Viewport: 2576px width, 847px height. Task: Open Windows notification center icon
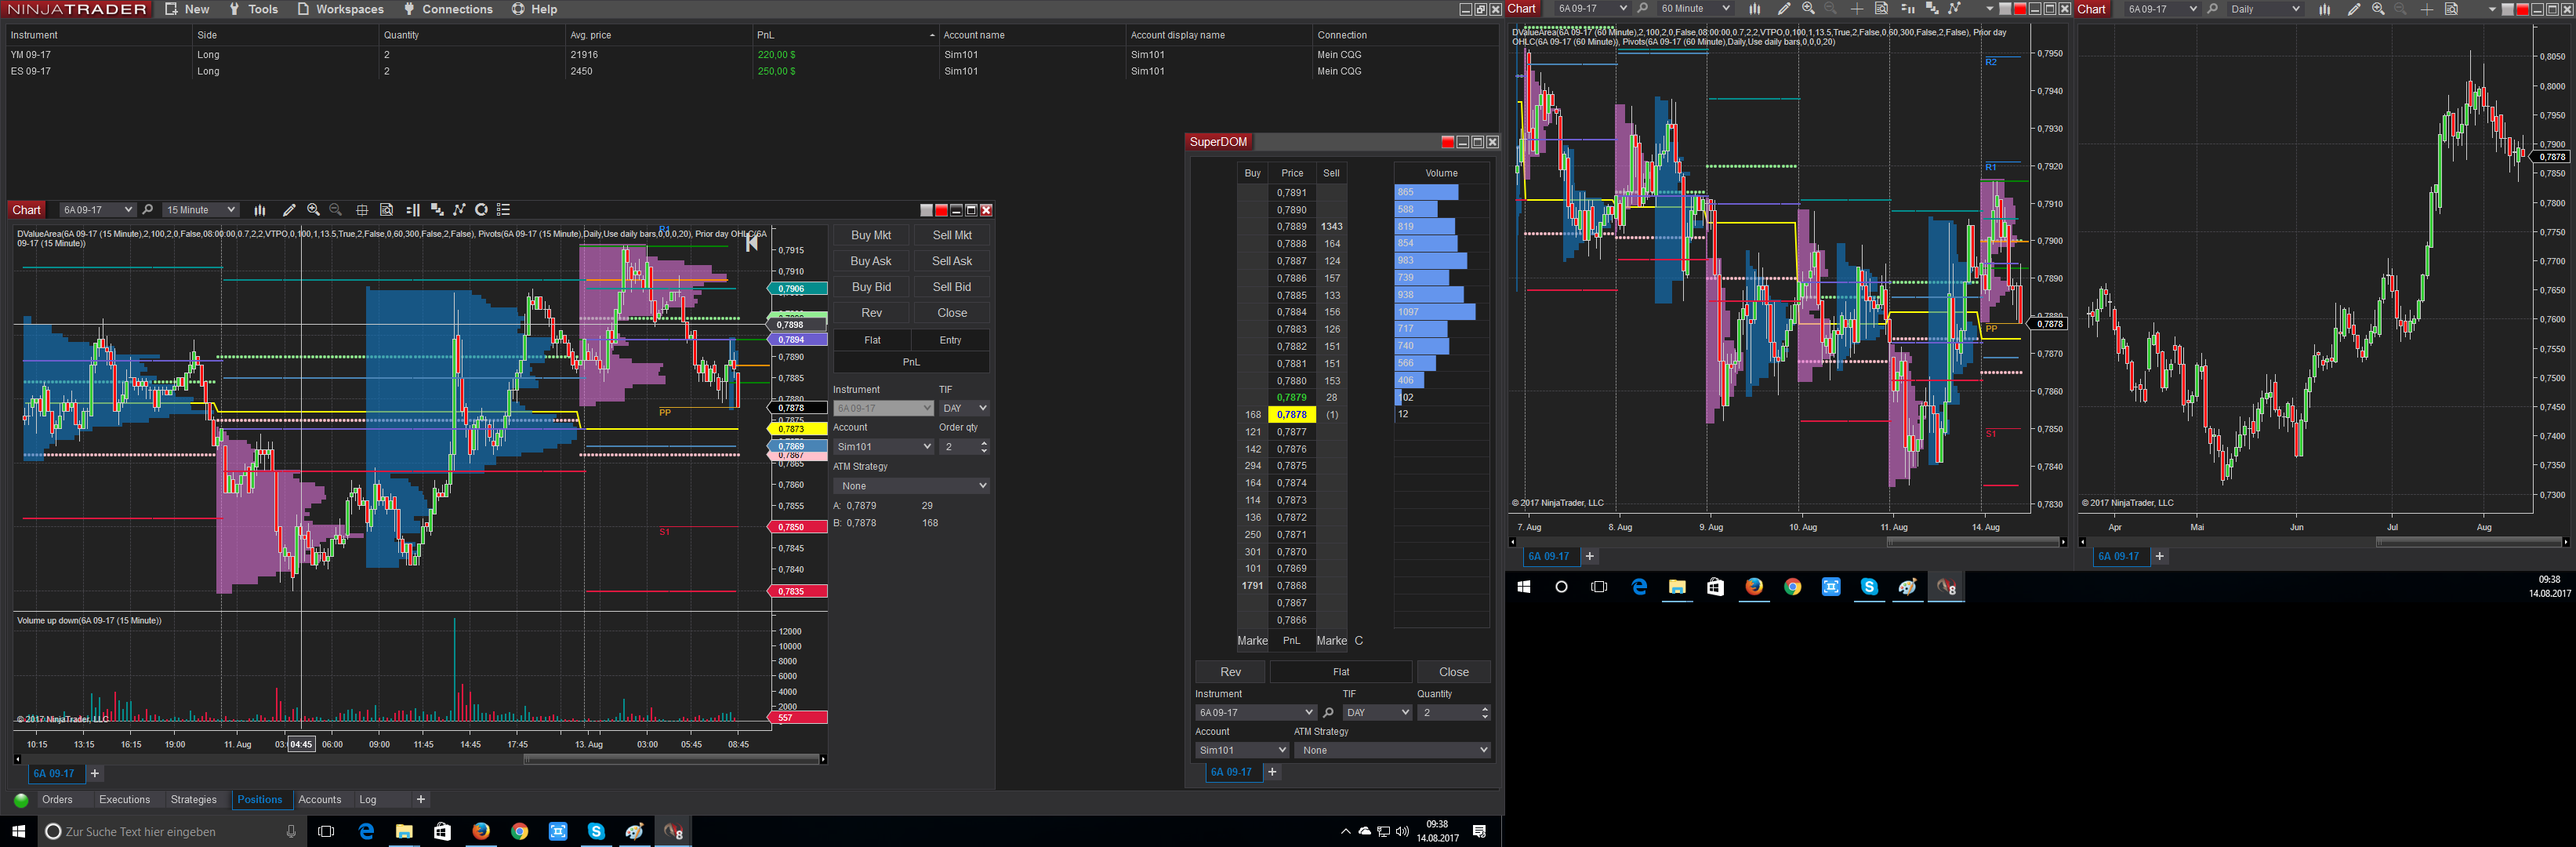click(x=1479, y=832)
